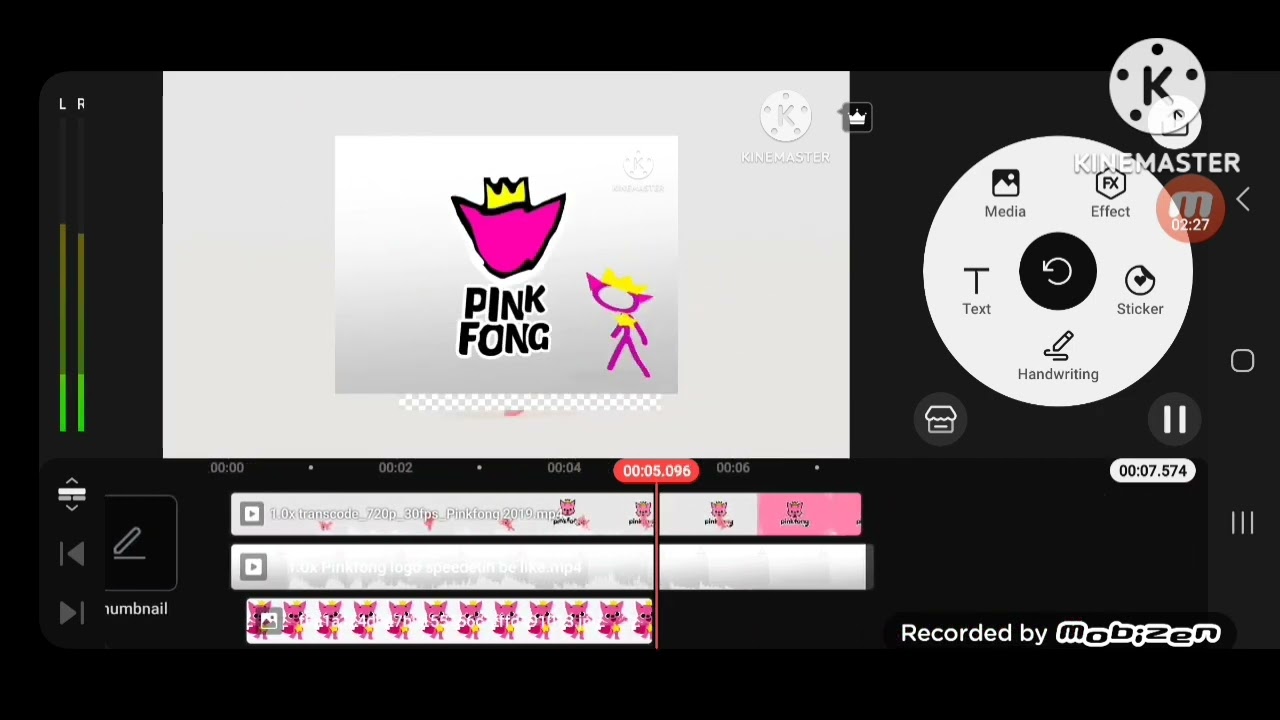Click the thumbnail pencil edit button
The width and height of the screenshot is (1280, 720).
pyautogui.click(x=129, y=543)
